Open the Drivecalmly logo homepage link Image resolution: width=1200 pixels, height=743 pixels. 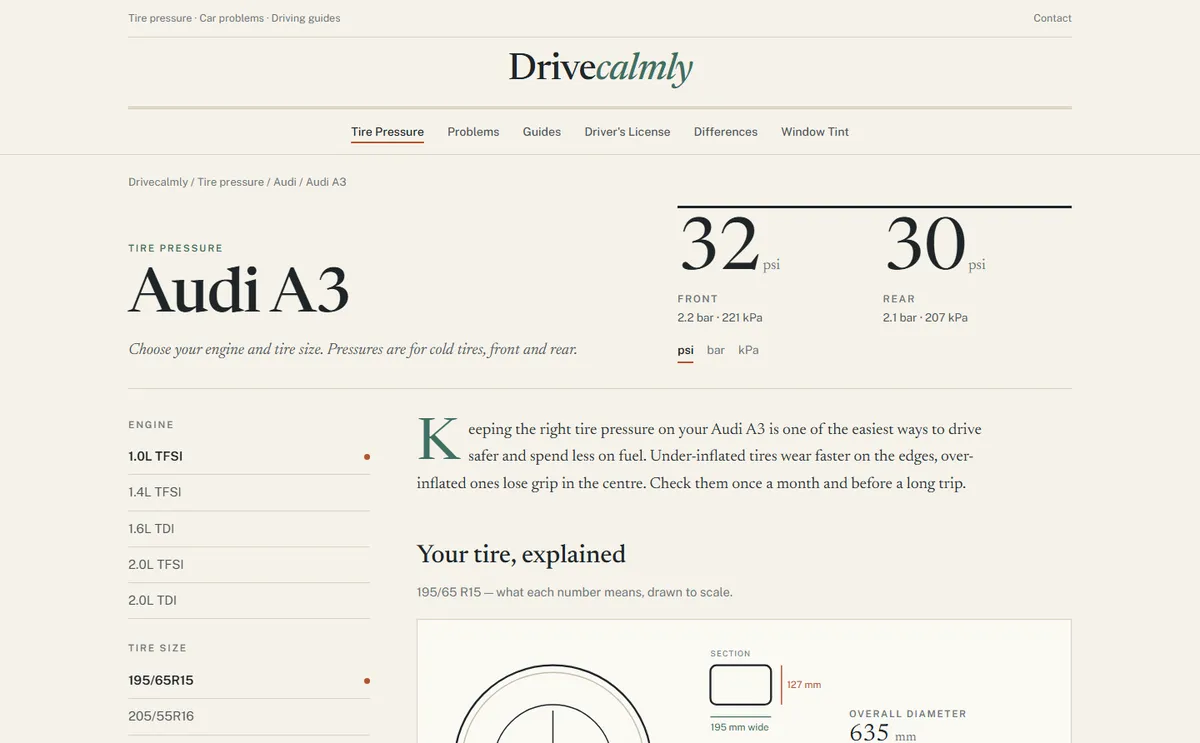click(600, 68)
